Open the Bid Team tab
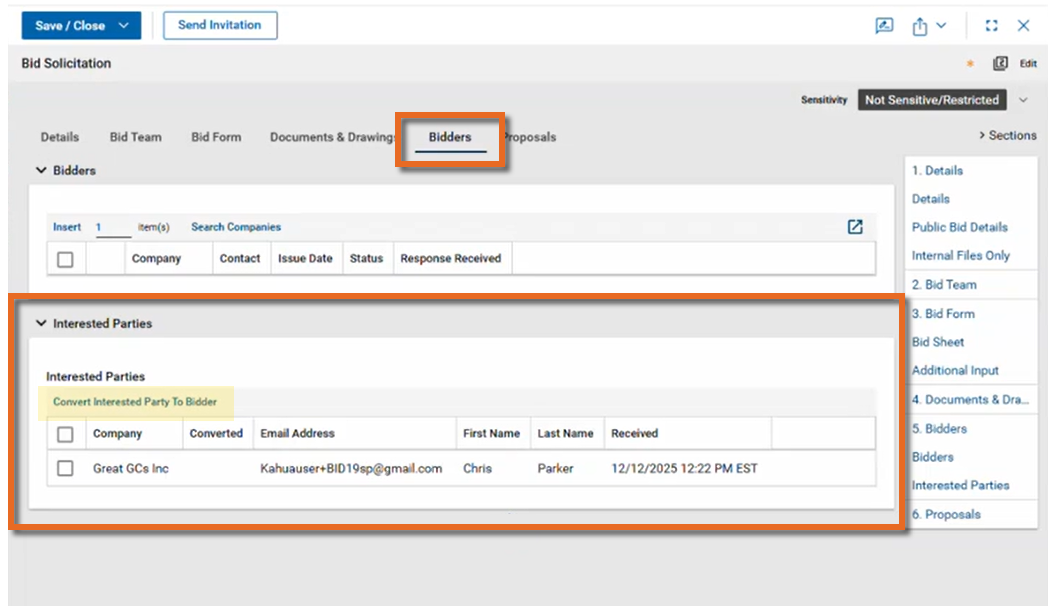1048x606 pixels. pos(135,137)
